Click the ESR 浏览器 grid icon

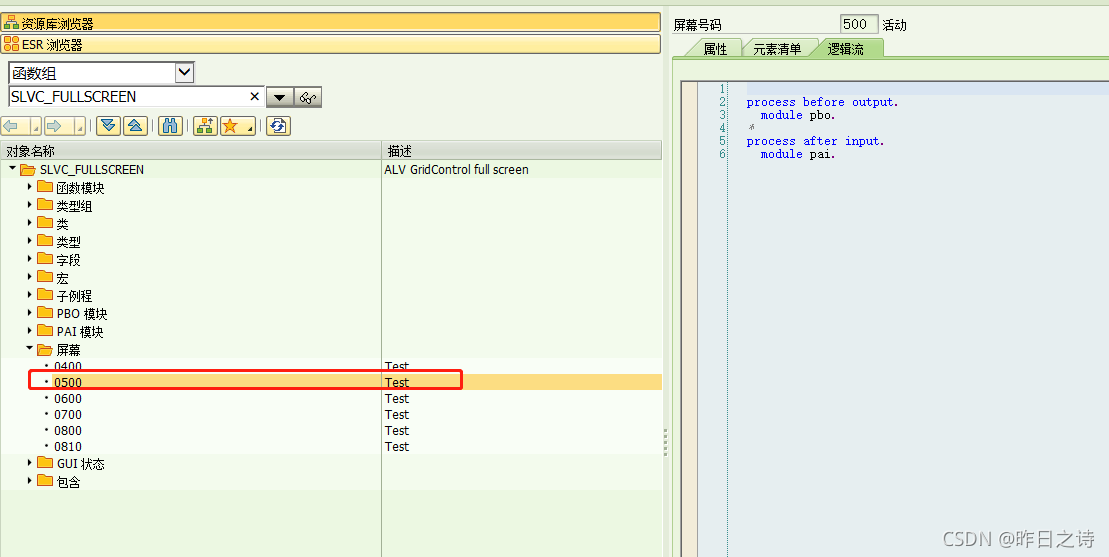pos(11,45)
